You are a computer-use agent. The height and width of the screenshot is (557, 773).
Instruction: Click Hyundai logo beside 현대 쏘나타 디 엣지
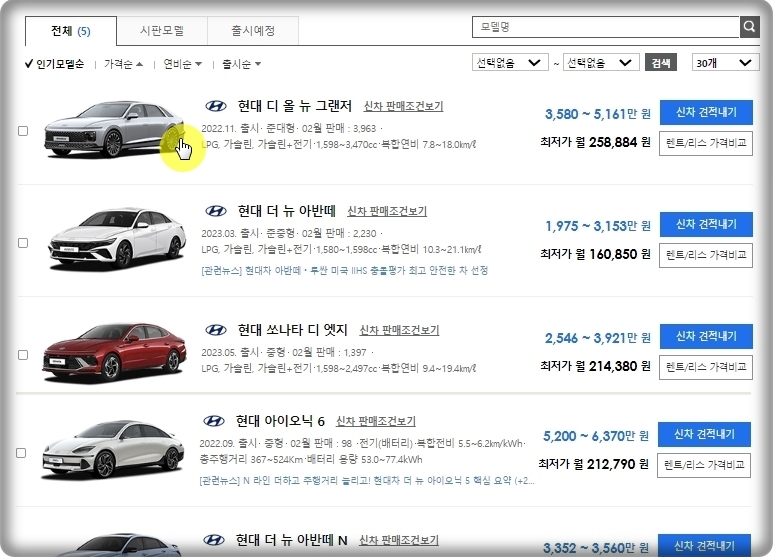[x=216, y=330]
